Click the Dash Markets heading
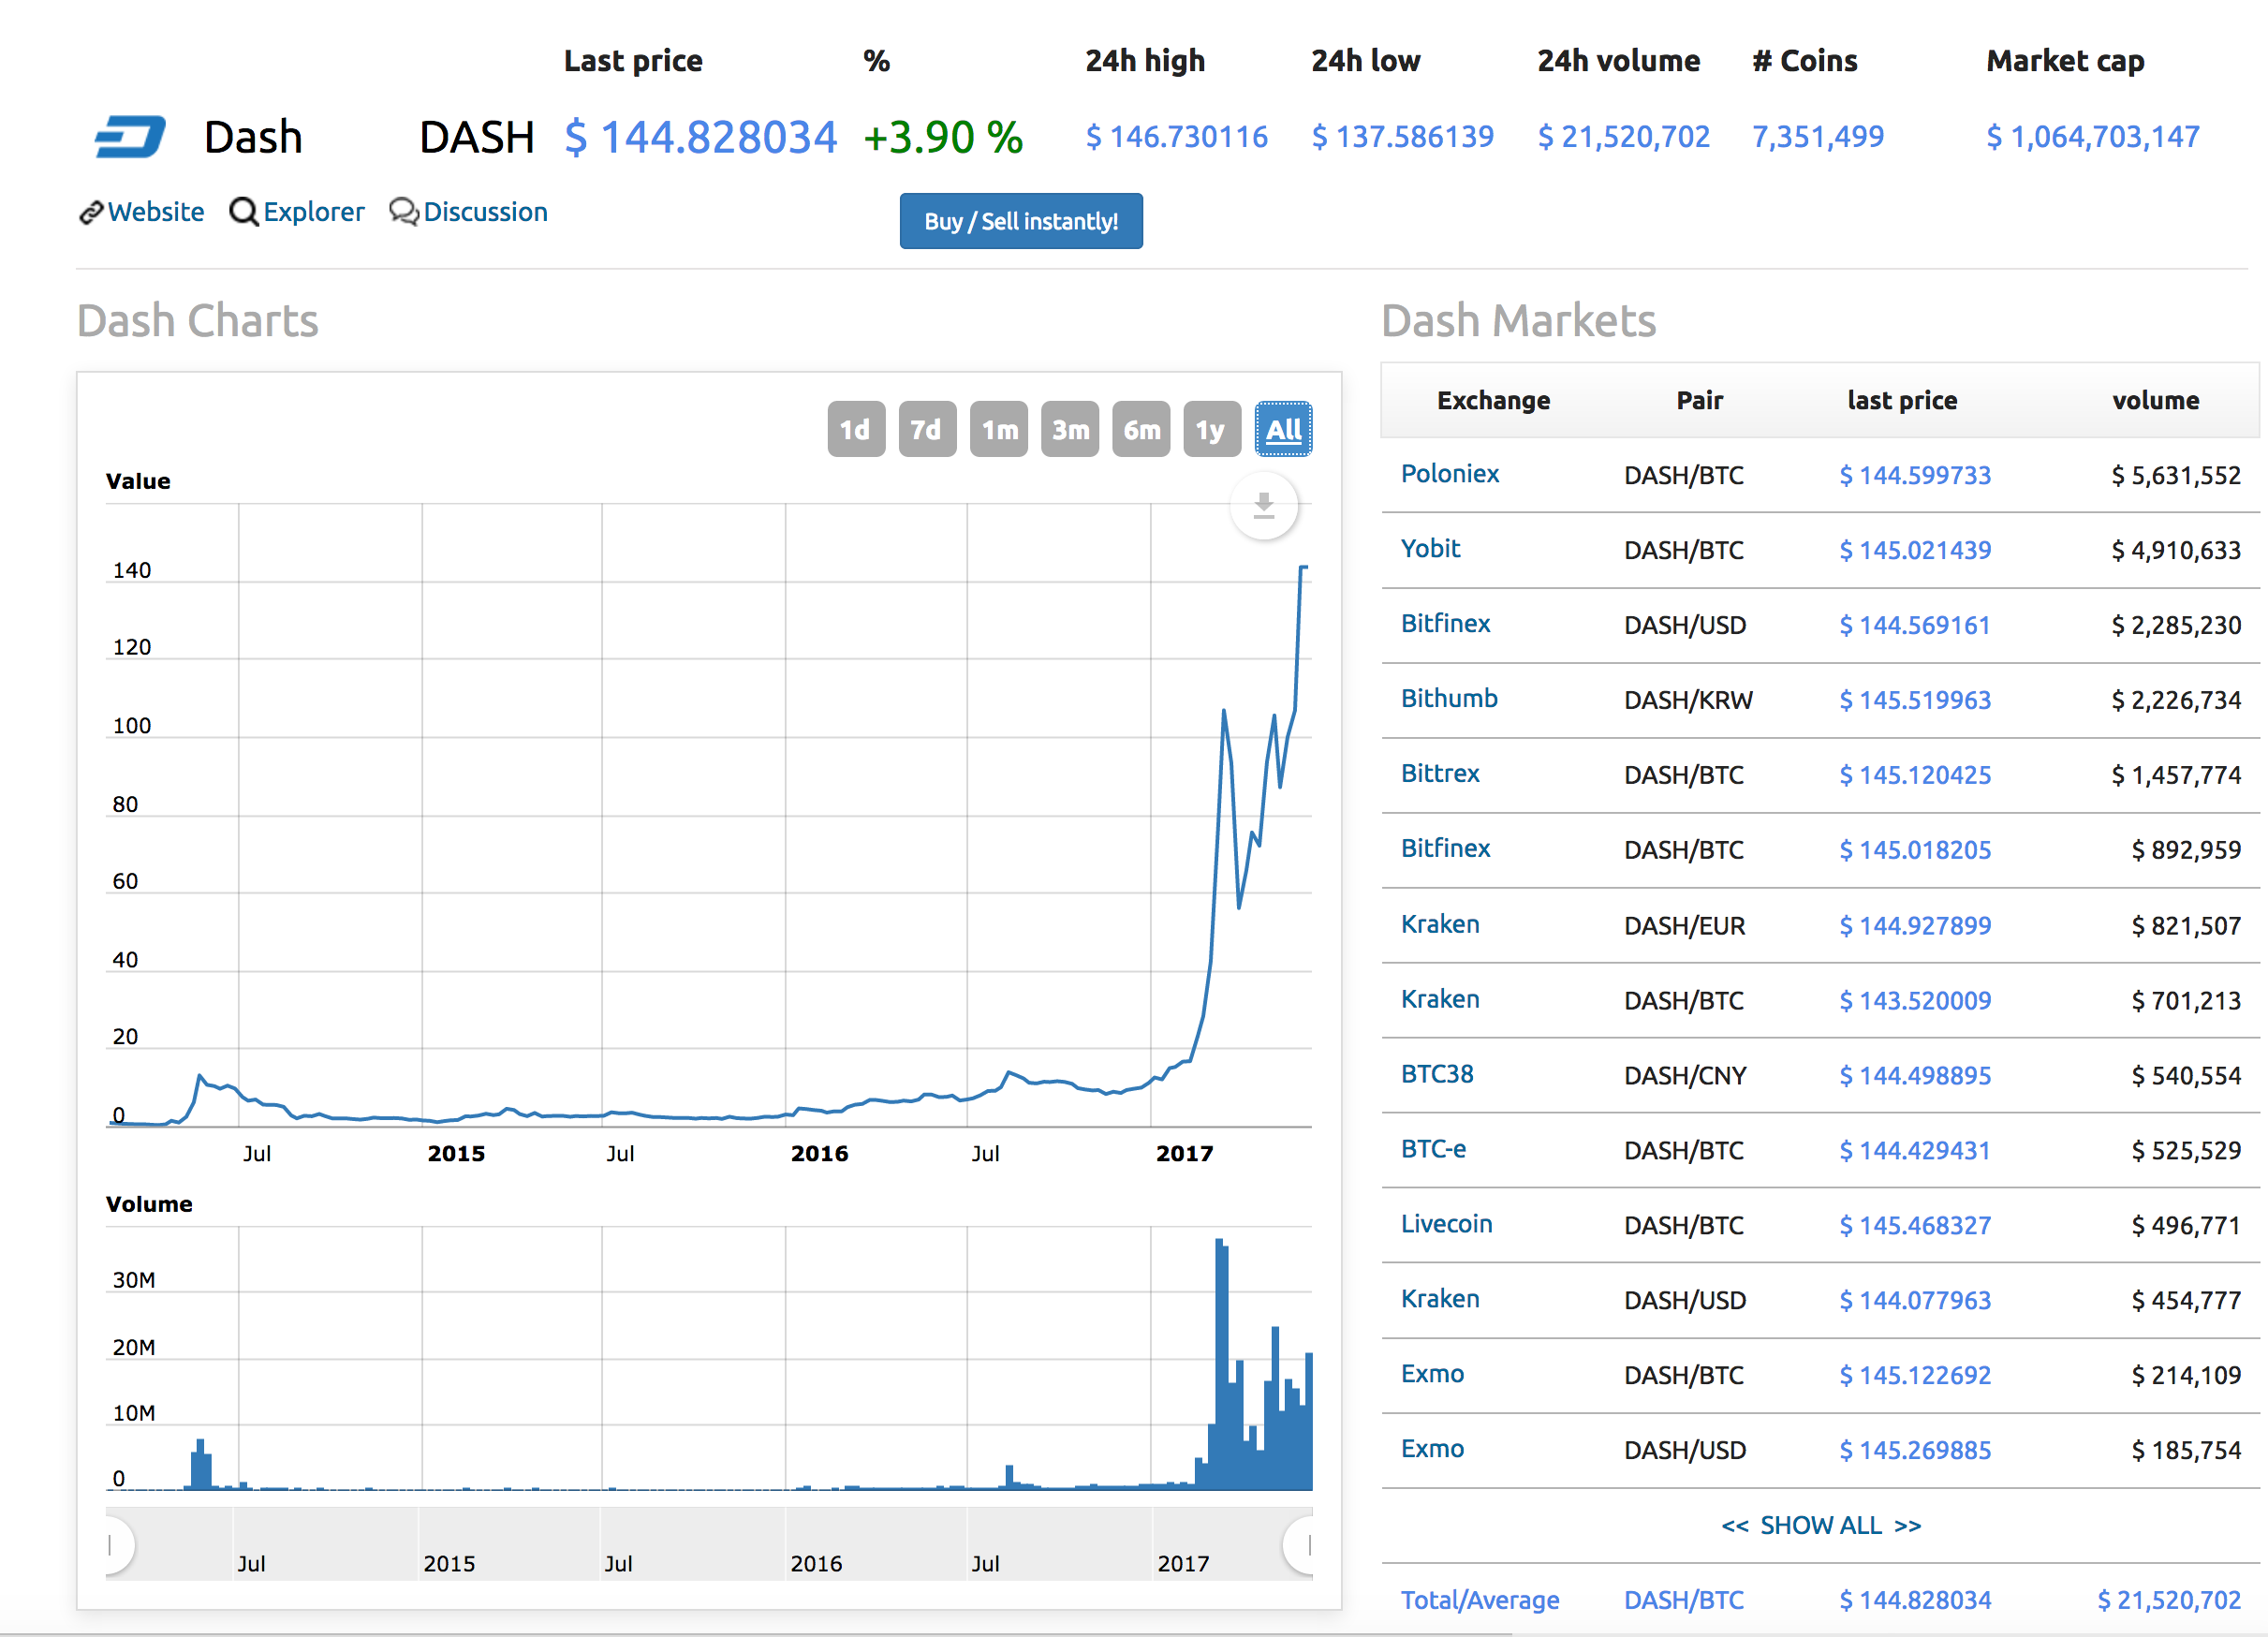2268x1637 pixels. point(1518,321)
